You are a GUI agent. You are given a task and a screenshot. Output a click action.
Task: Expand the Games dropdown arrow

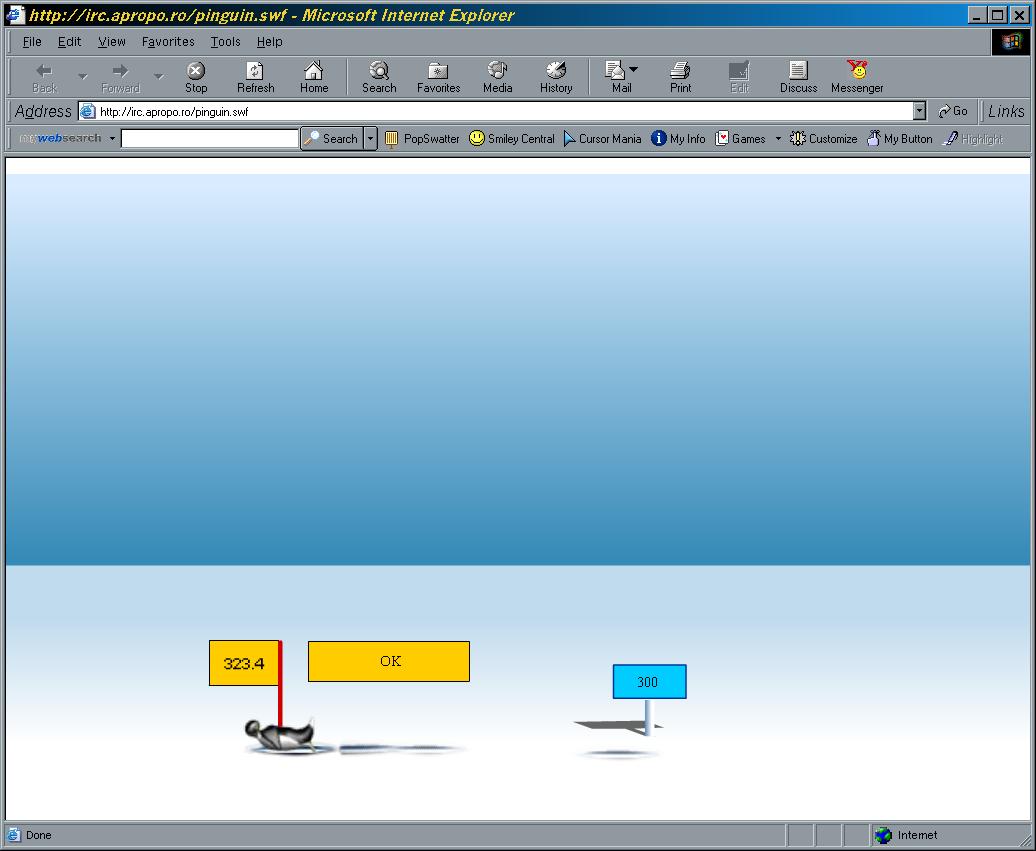pyautogui.click(x=778, y=139)
